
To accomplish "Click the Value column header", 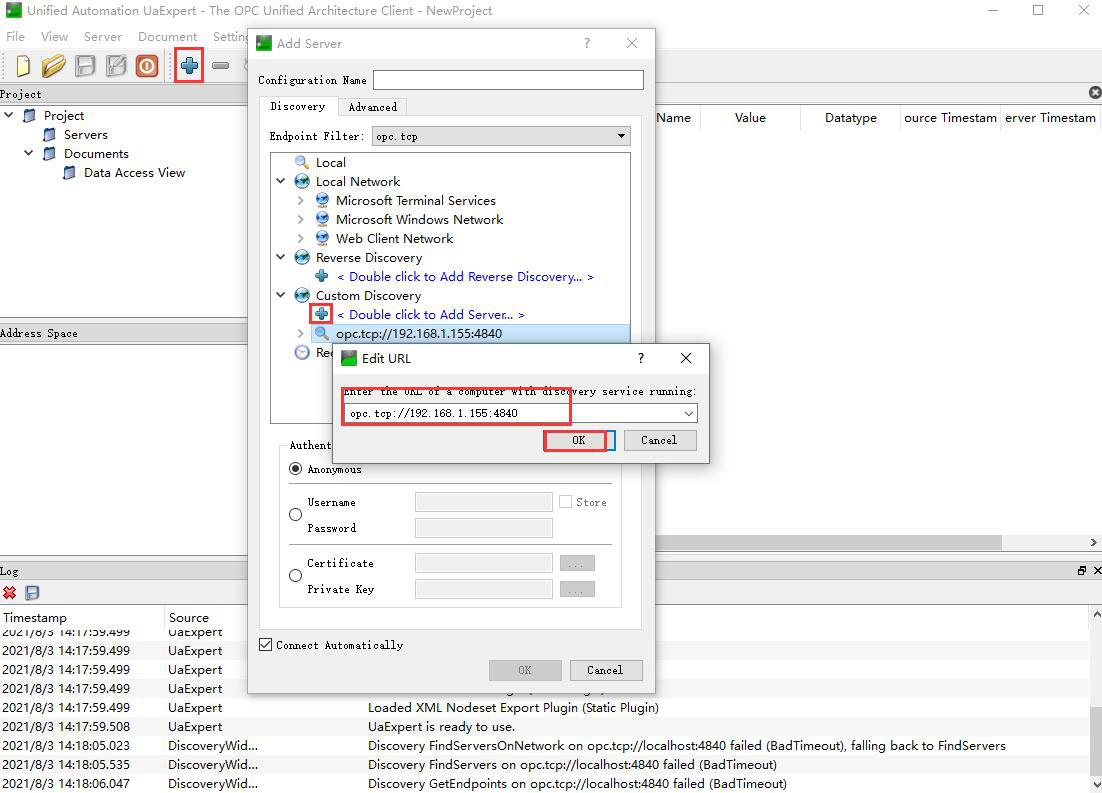I will point(750,117).
